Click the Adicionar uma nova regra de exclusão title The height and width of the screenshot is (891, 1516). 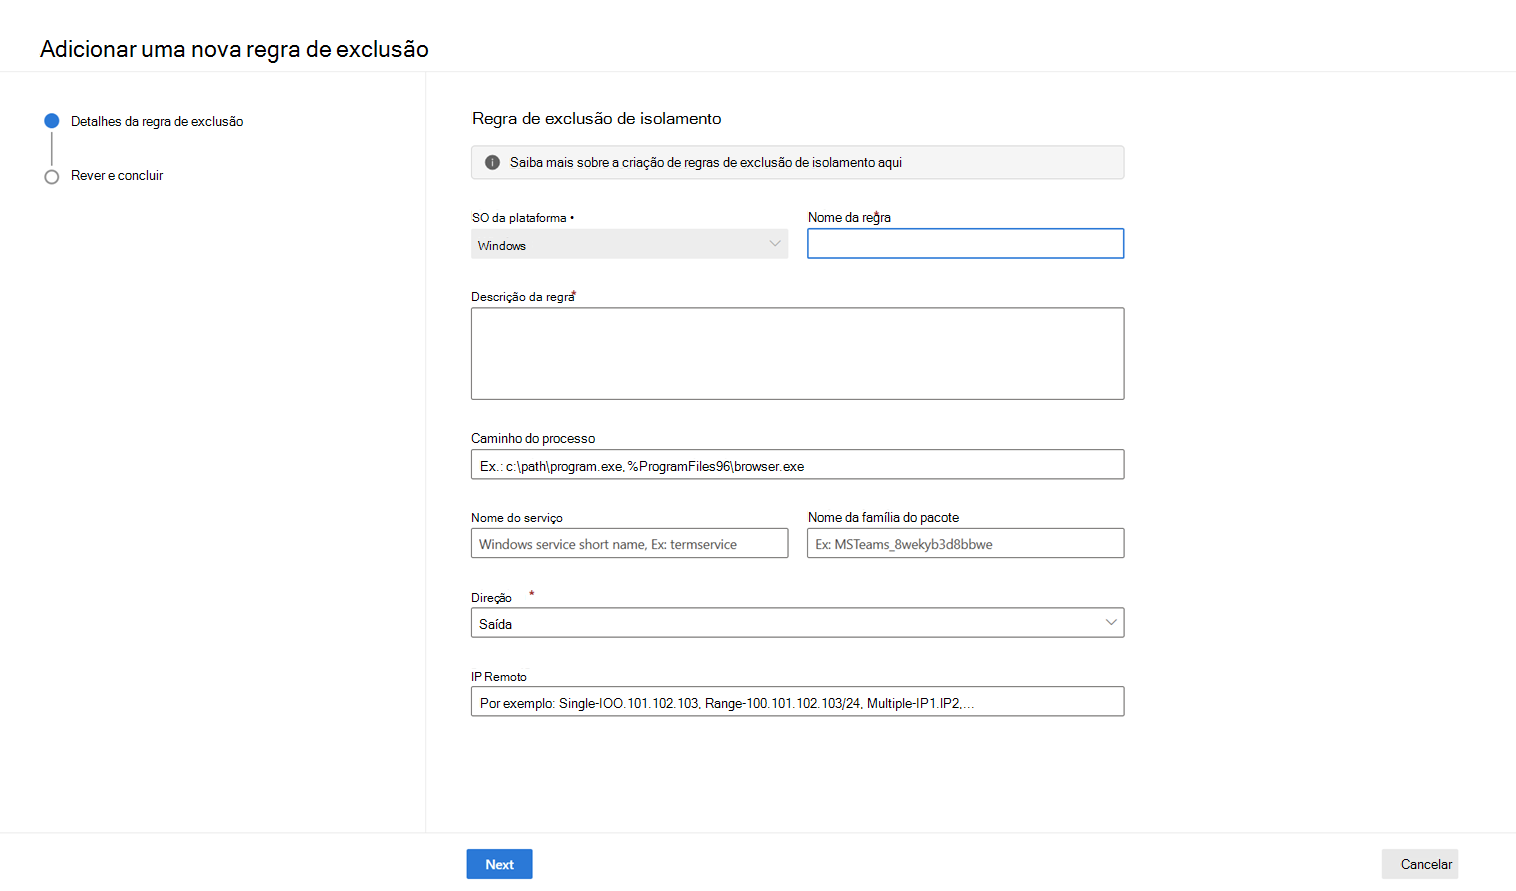coord(234,49)
